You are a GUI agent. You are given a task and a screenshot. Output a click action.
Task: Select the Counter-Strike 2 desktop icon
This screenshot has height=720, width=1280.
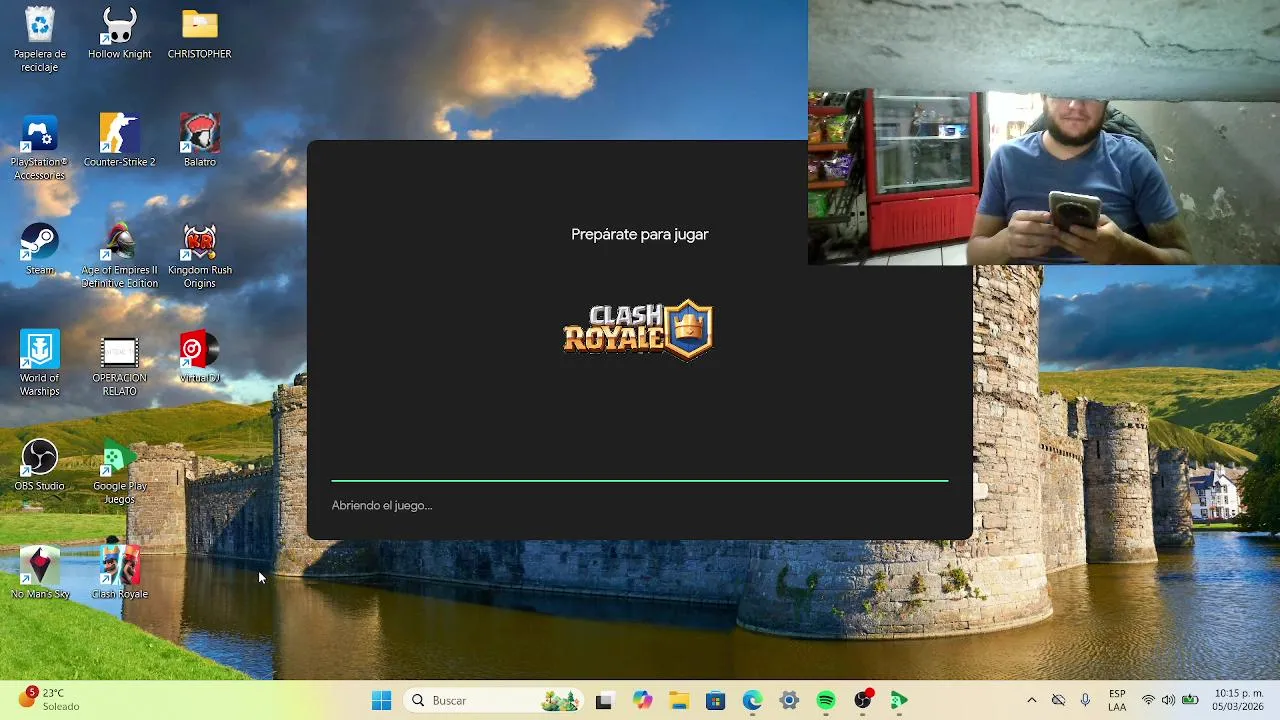(119, 141)
